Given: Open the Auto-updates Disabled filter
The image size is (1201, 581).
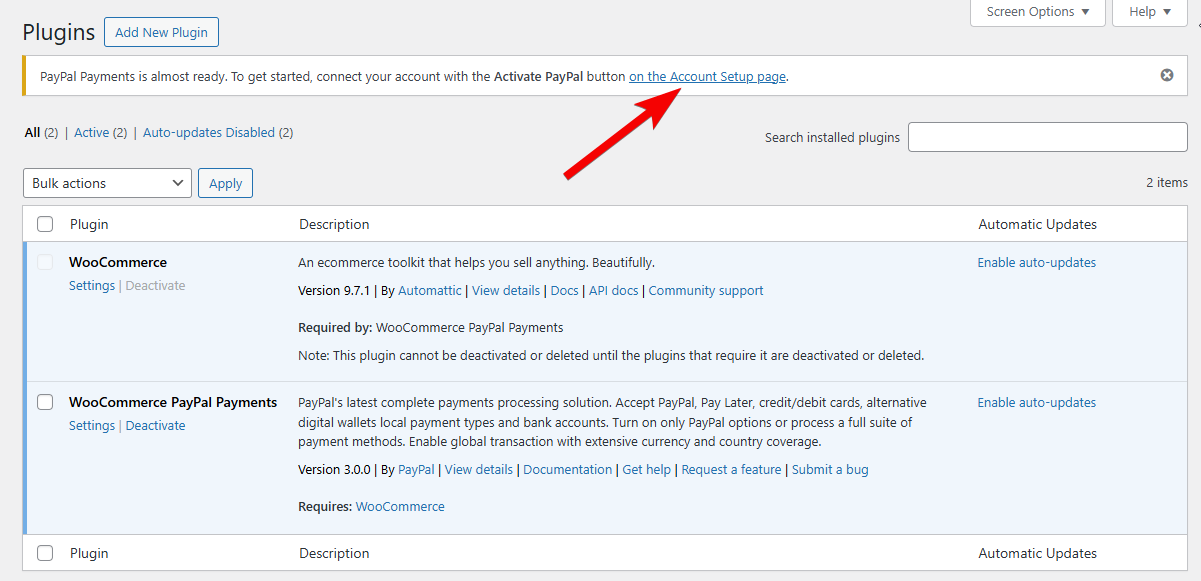Looking at the screenshot, I should [210, 131].
